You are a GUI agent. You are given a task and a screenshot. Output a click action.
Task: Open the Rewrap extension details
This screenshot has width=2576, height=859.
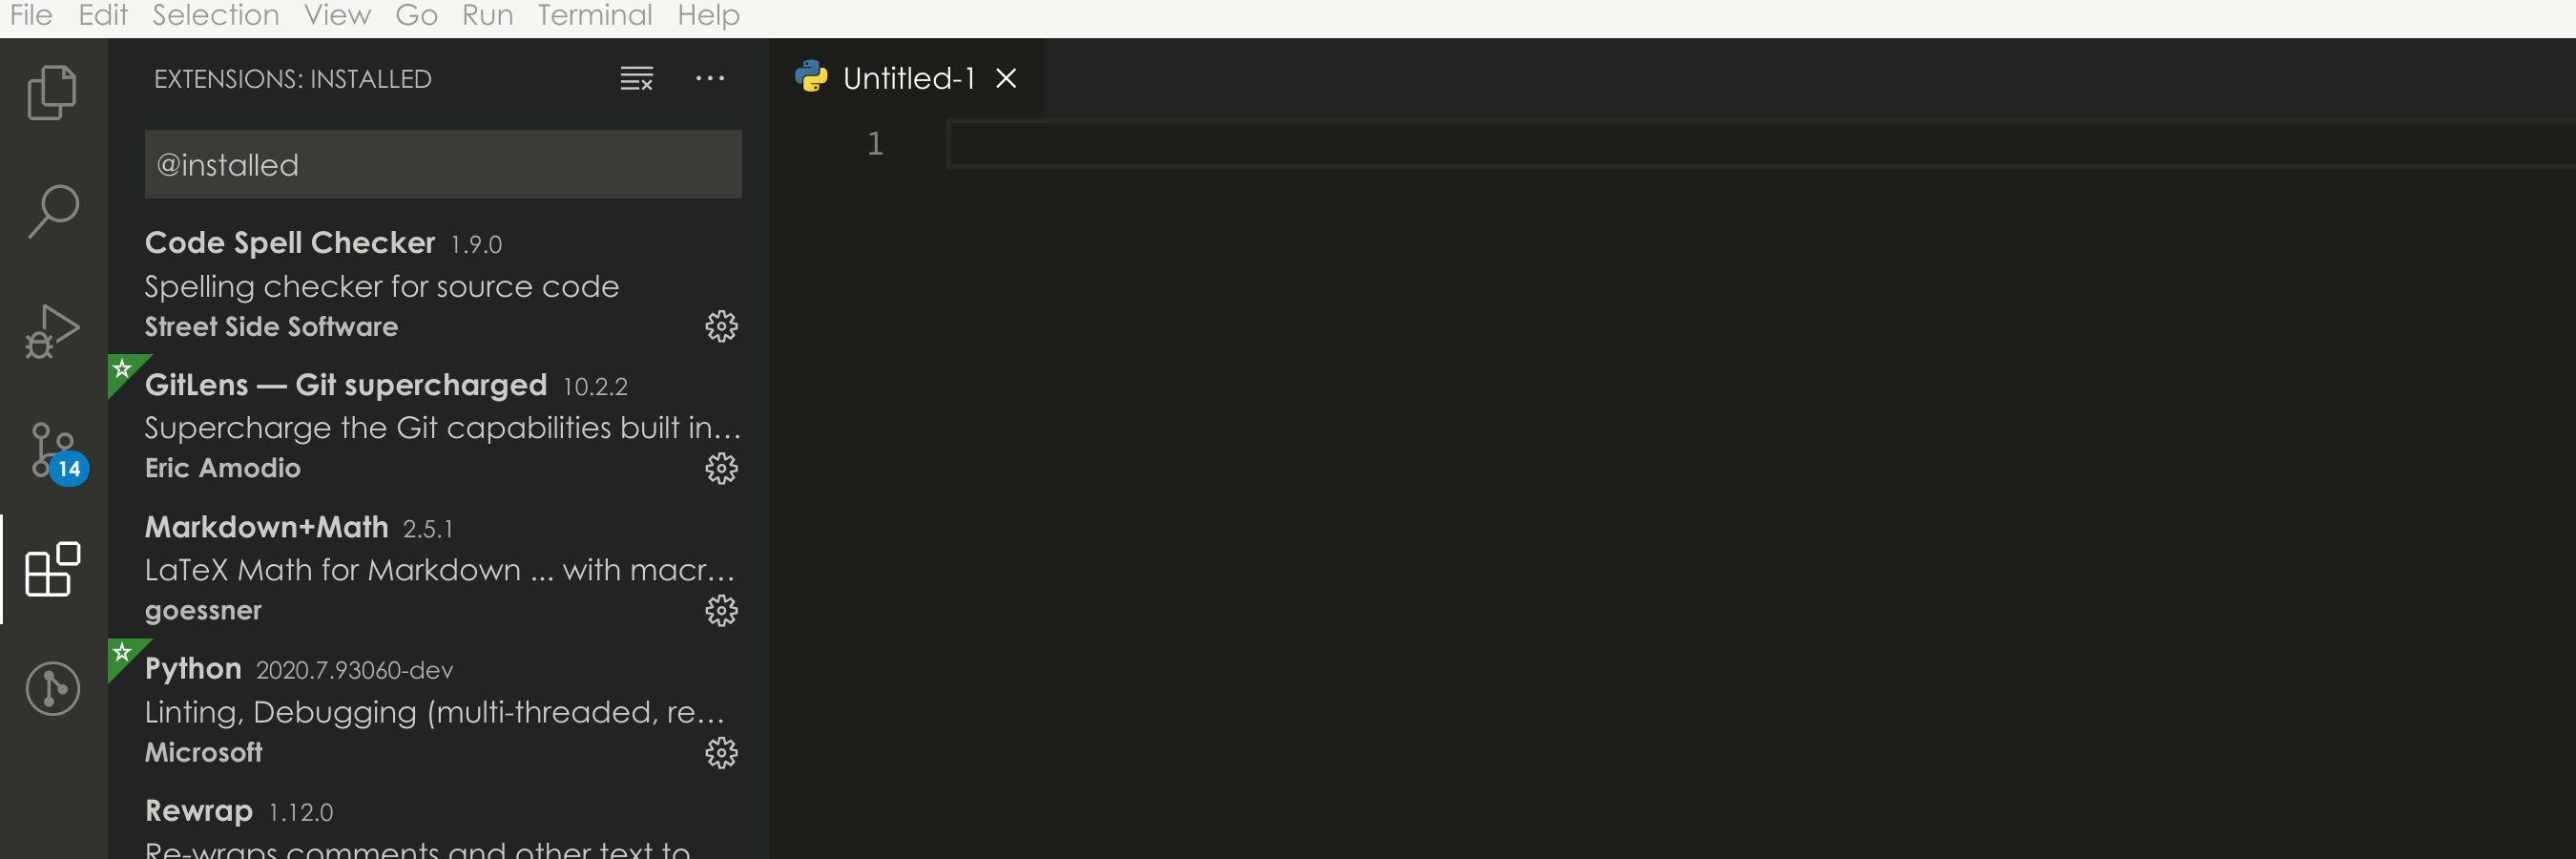pyautogui.click(x=439, y=823)
